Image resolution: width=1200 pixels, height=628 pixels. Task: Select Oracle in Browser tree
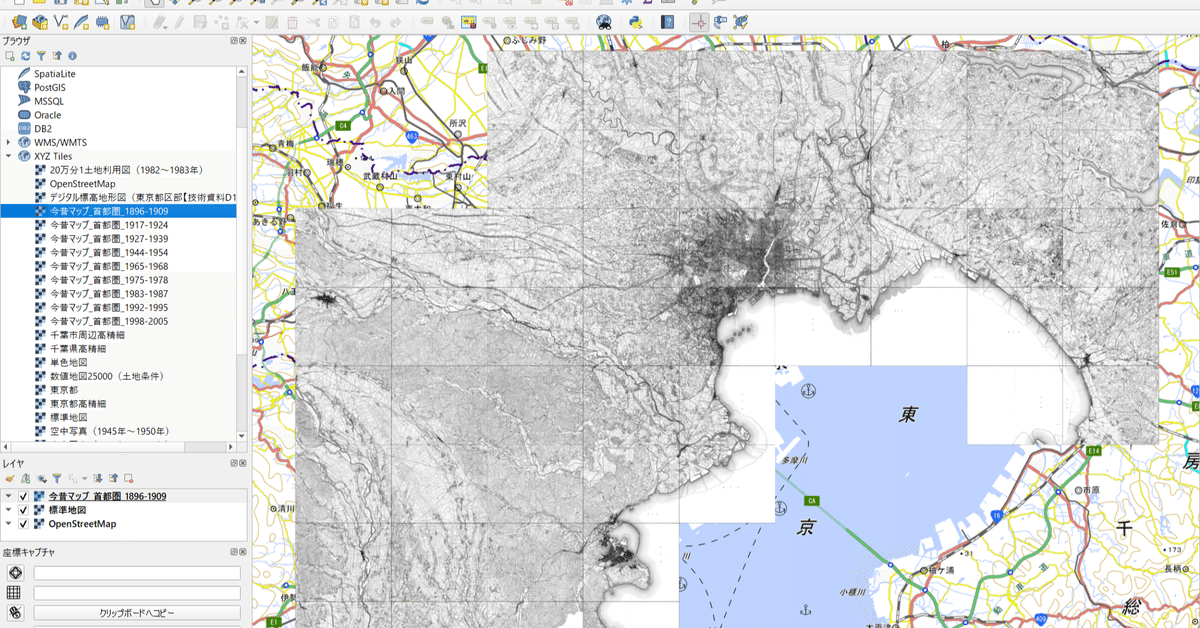pyautogui.click(x=47, y=115)
